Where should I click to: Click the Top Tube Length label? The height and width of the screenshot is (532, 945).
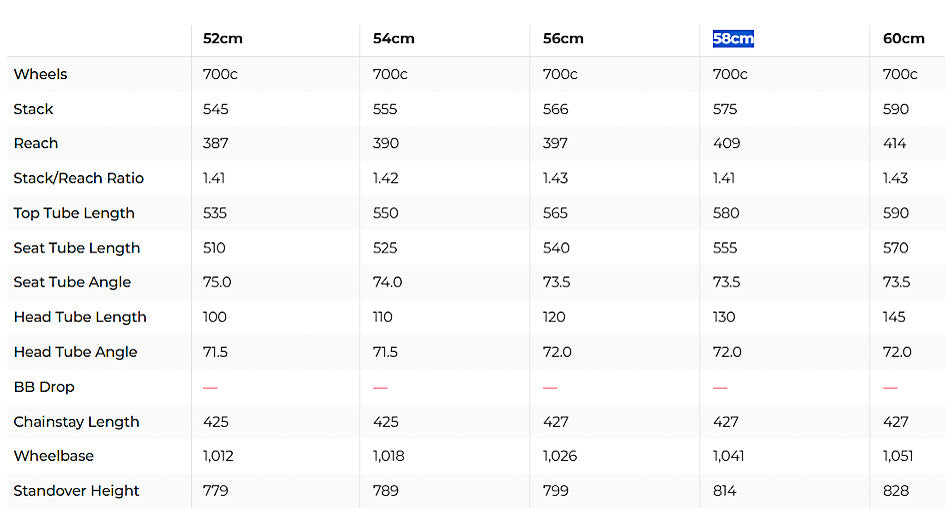(74, 213)
